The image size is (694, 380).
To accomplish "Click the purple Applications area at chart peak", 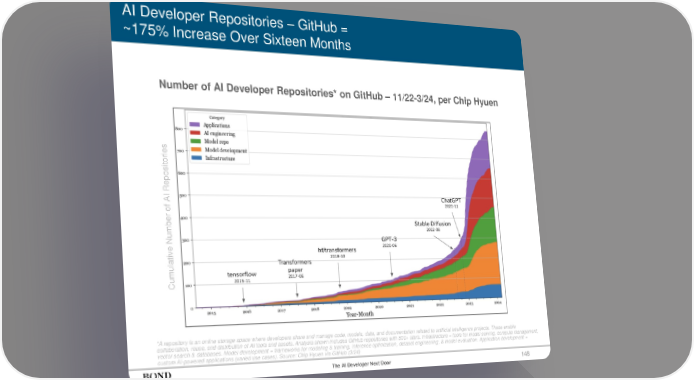I will tap(480, 155).
